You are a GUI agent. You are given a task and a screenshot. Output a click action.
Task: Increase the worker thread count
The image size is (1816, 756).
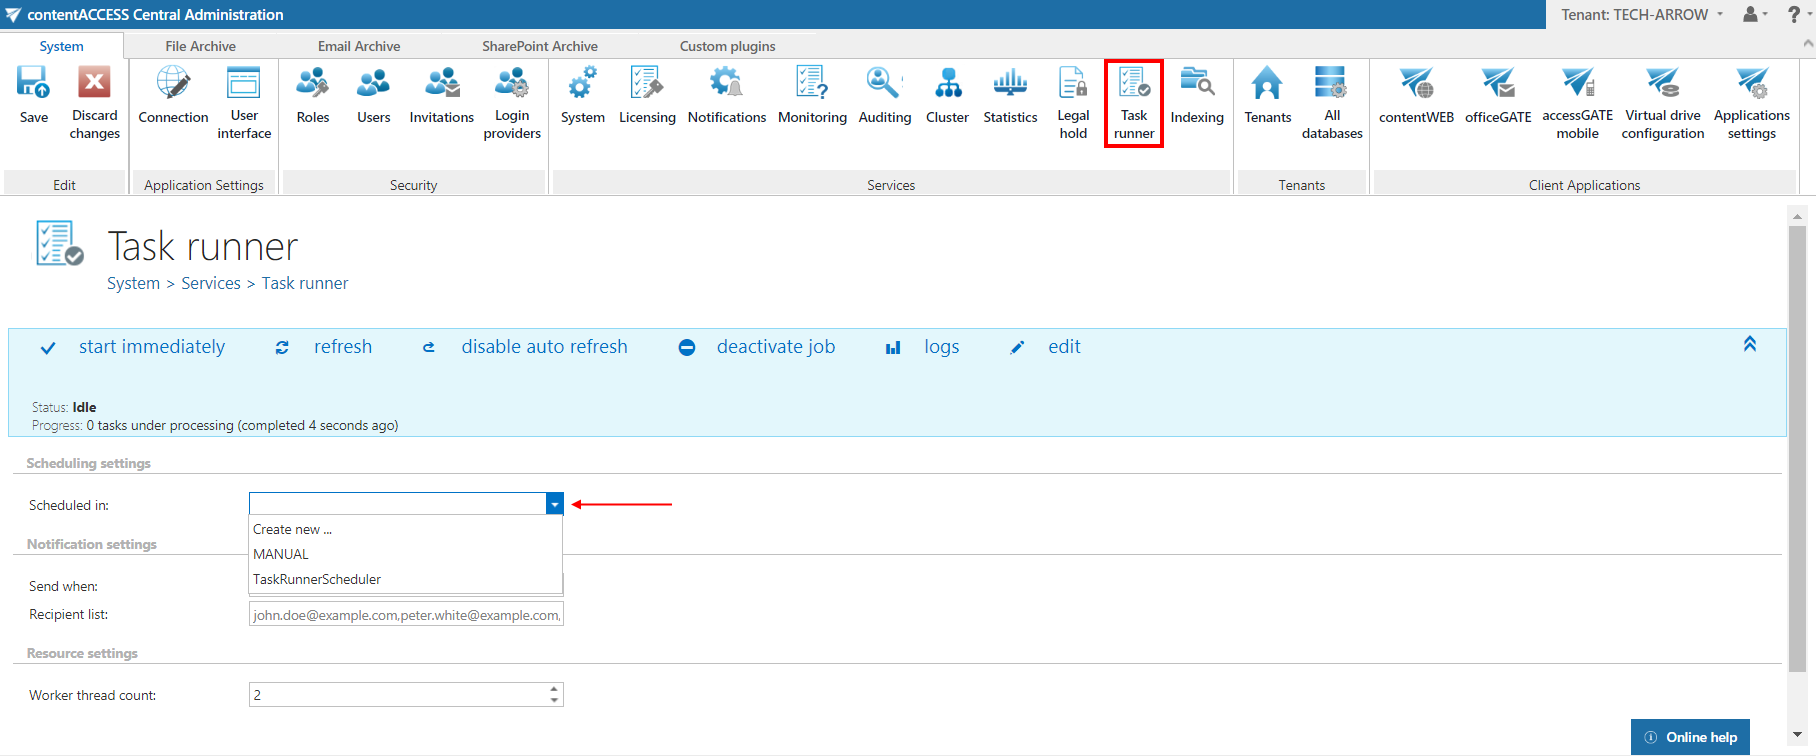click(x=554, y=689)
